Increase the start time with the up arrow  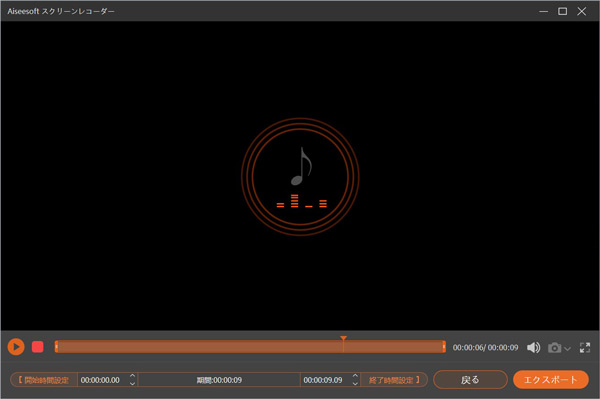[132, 376]
